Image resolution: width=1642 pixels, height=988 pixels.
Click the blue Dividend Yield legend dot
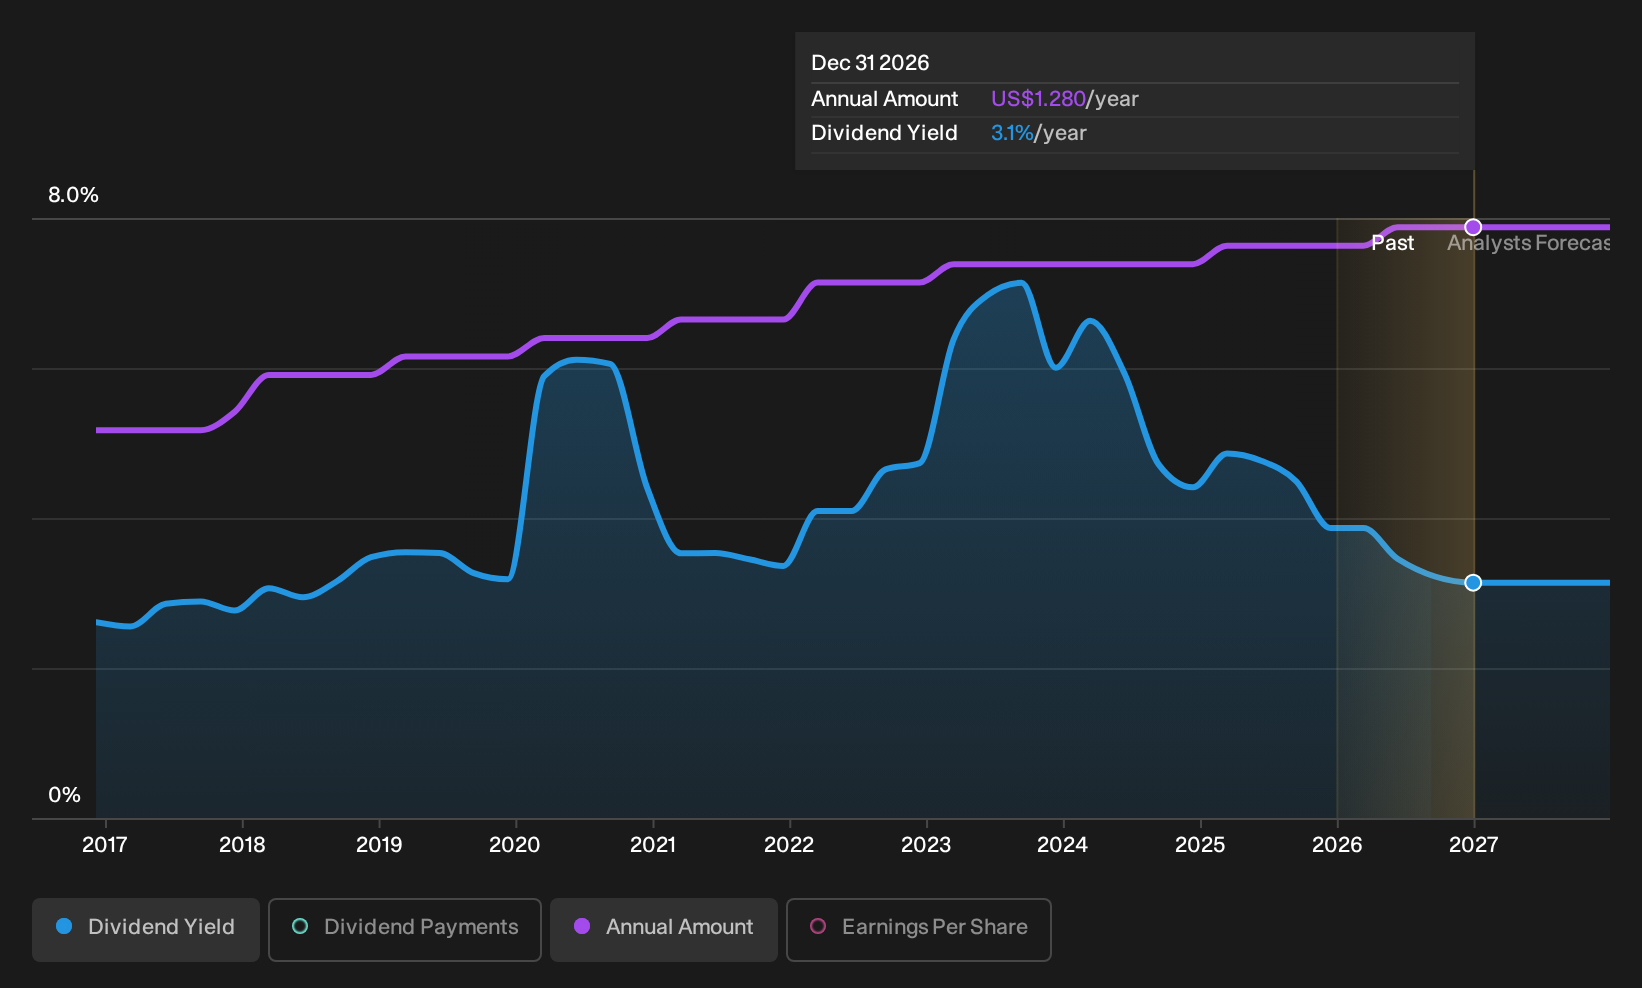click(x=64, y=927)
